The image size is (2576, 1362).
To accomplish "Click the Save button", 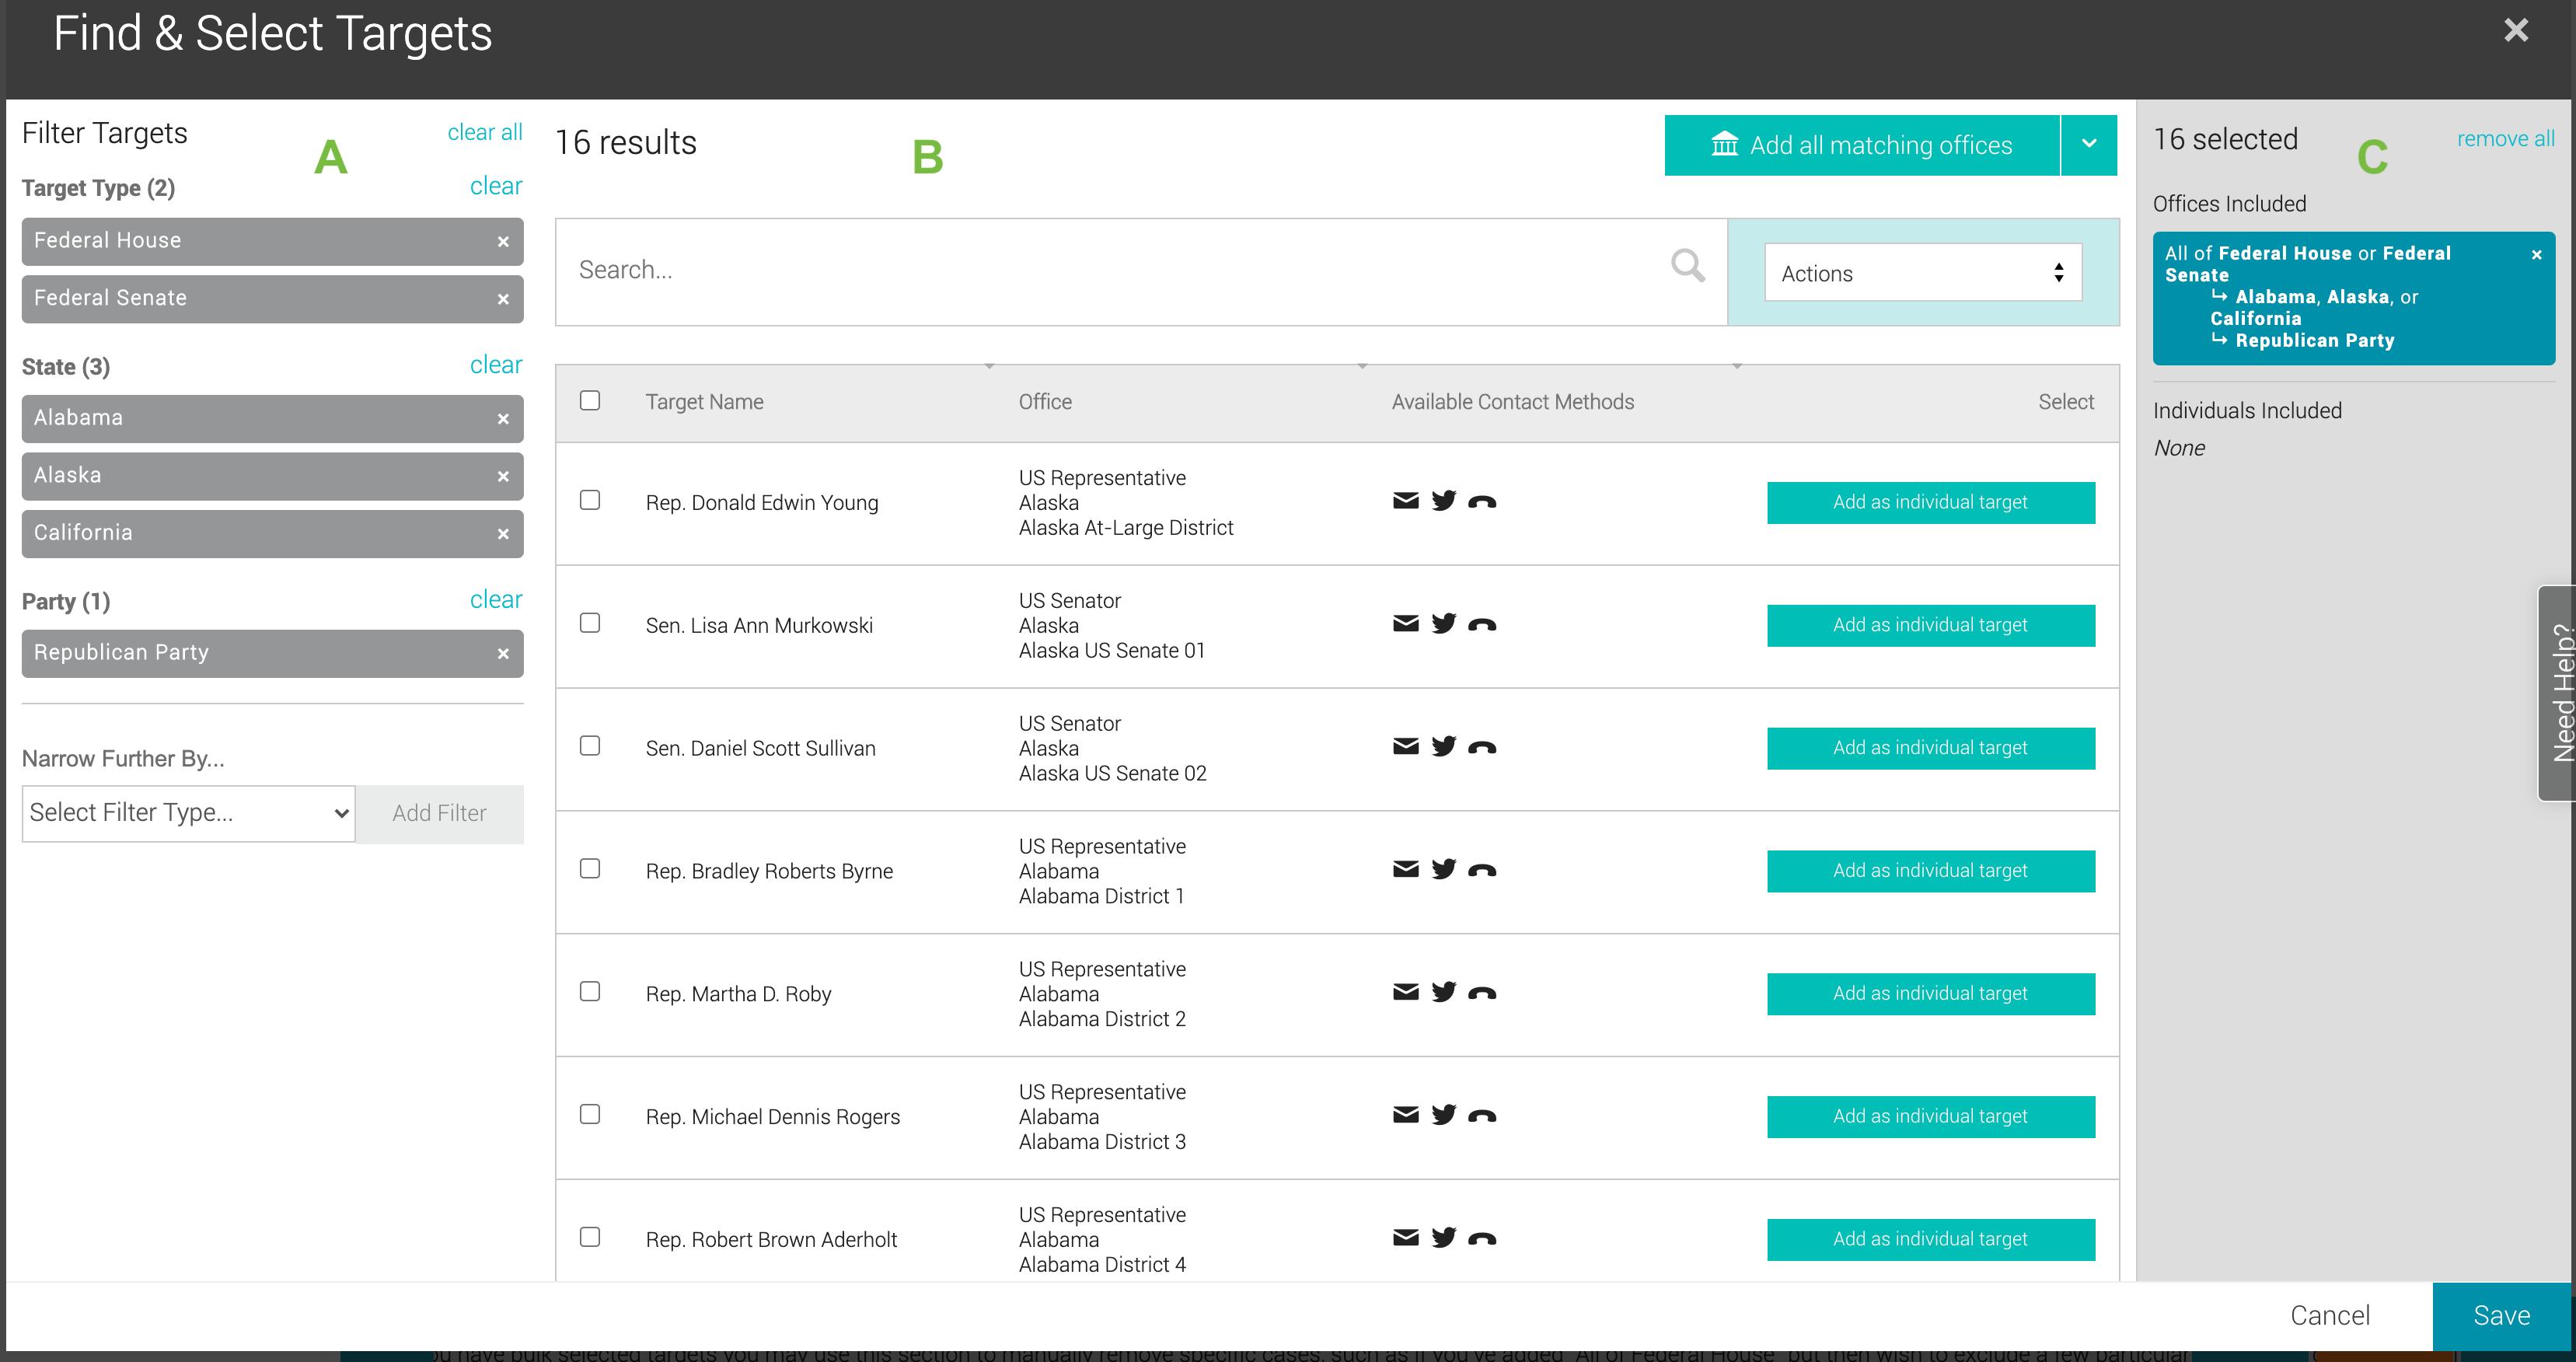I will 2501,1315.
